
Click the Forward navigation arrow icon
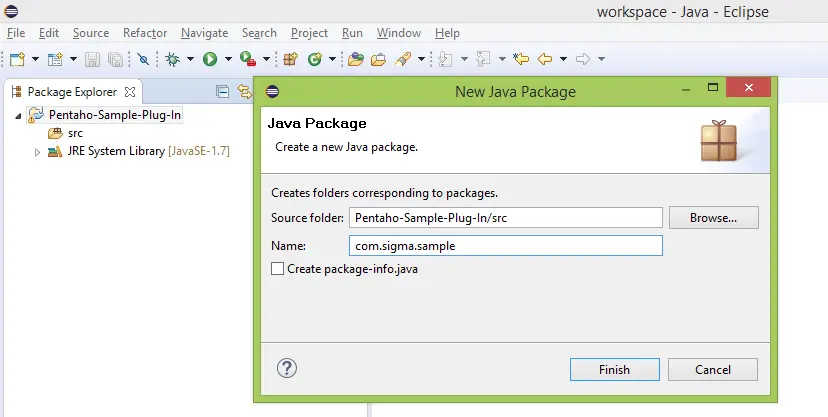583,59
